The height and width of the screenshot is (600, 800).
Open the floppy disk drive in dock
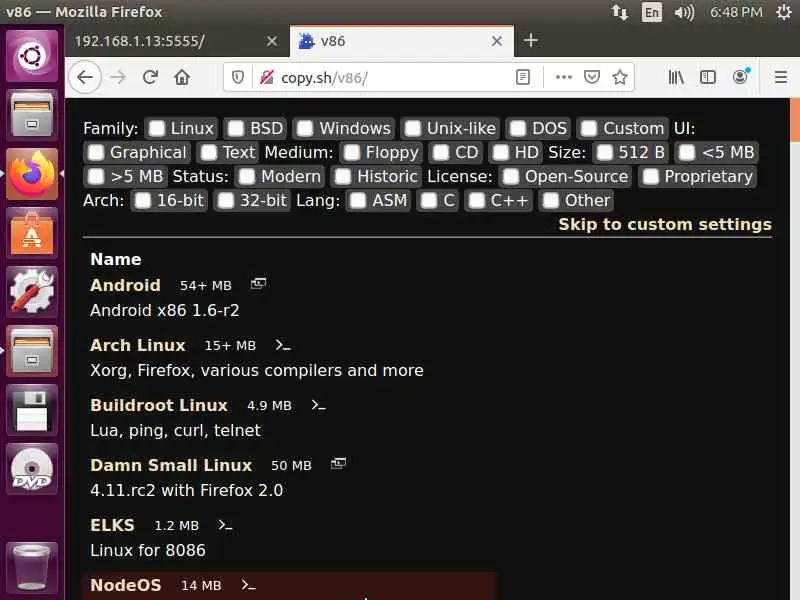[x=32, y=410]
